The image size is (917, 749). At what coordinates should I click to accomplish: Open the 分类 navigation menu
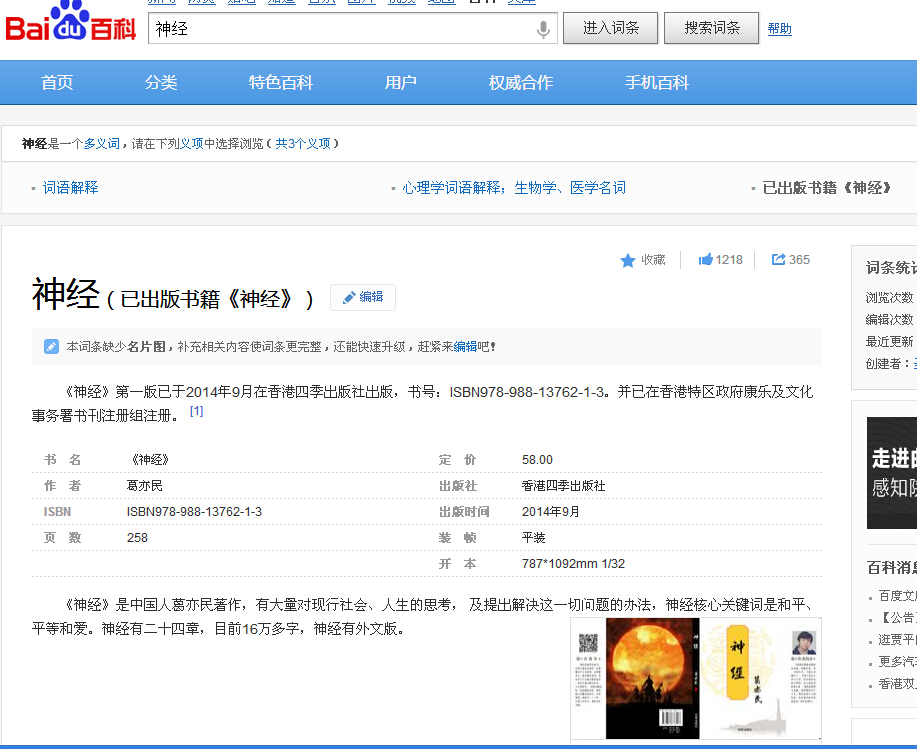point(161,83)
